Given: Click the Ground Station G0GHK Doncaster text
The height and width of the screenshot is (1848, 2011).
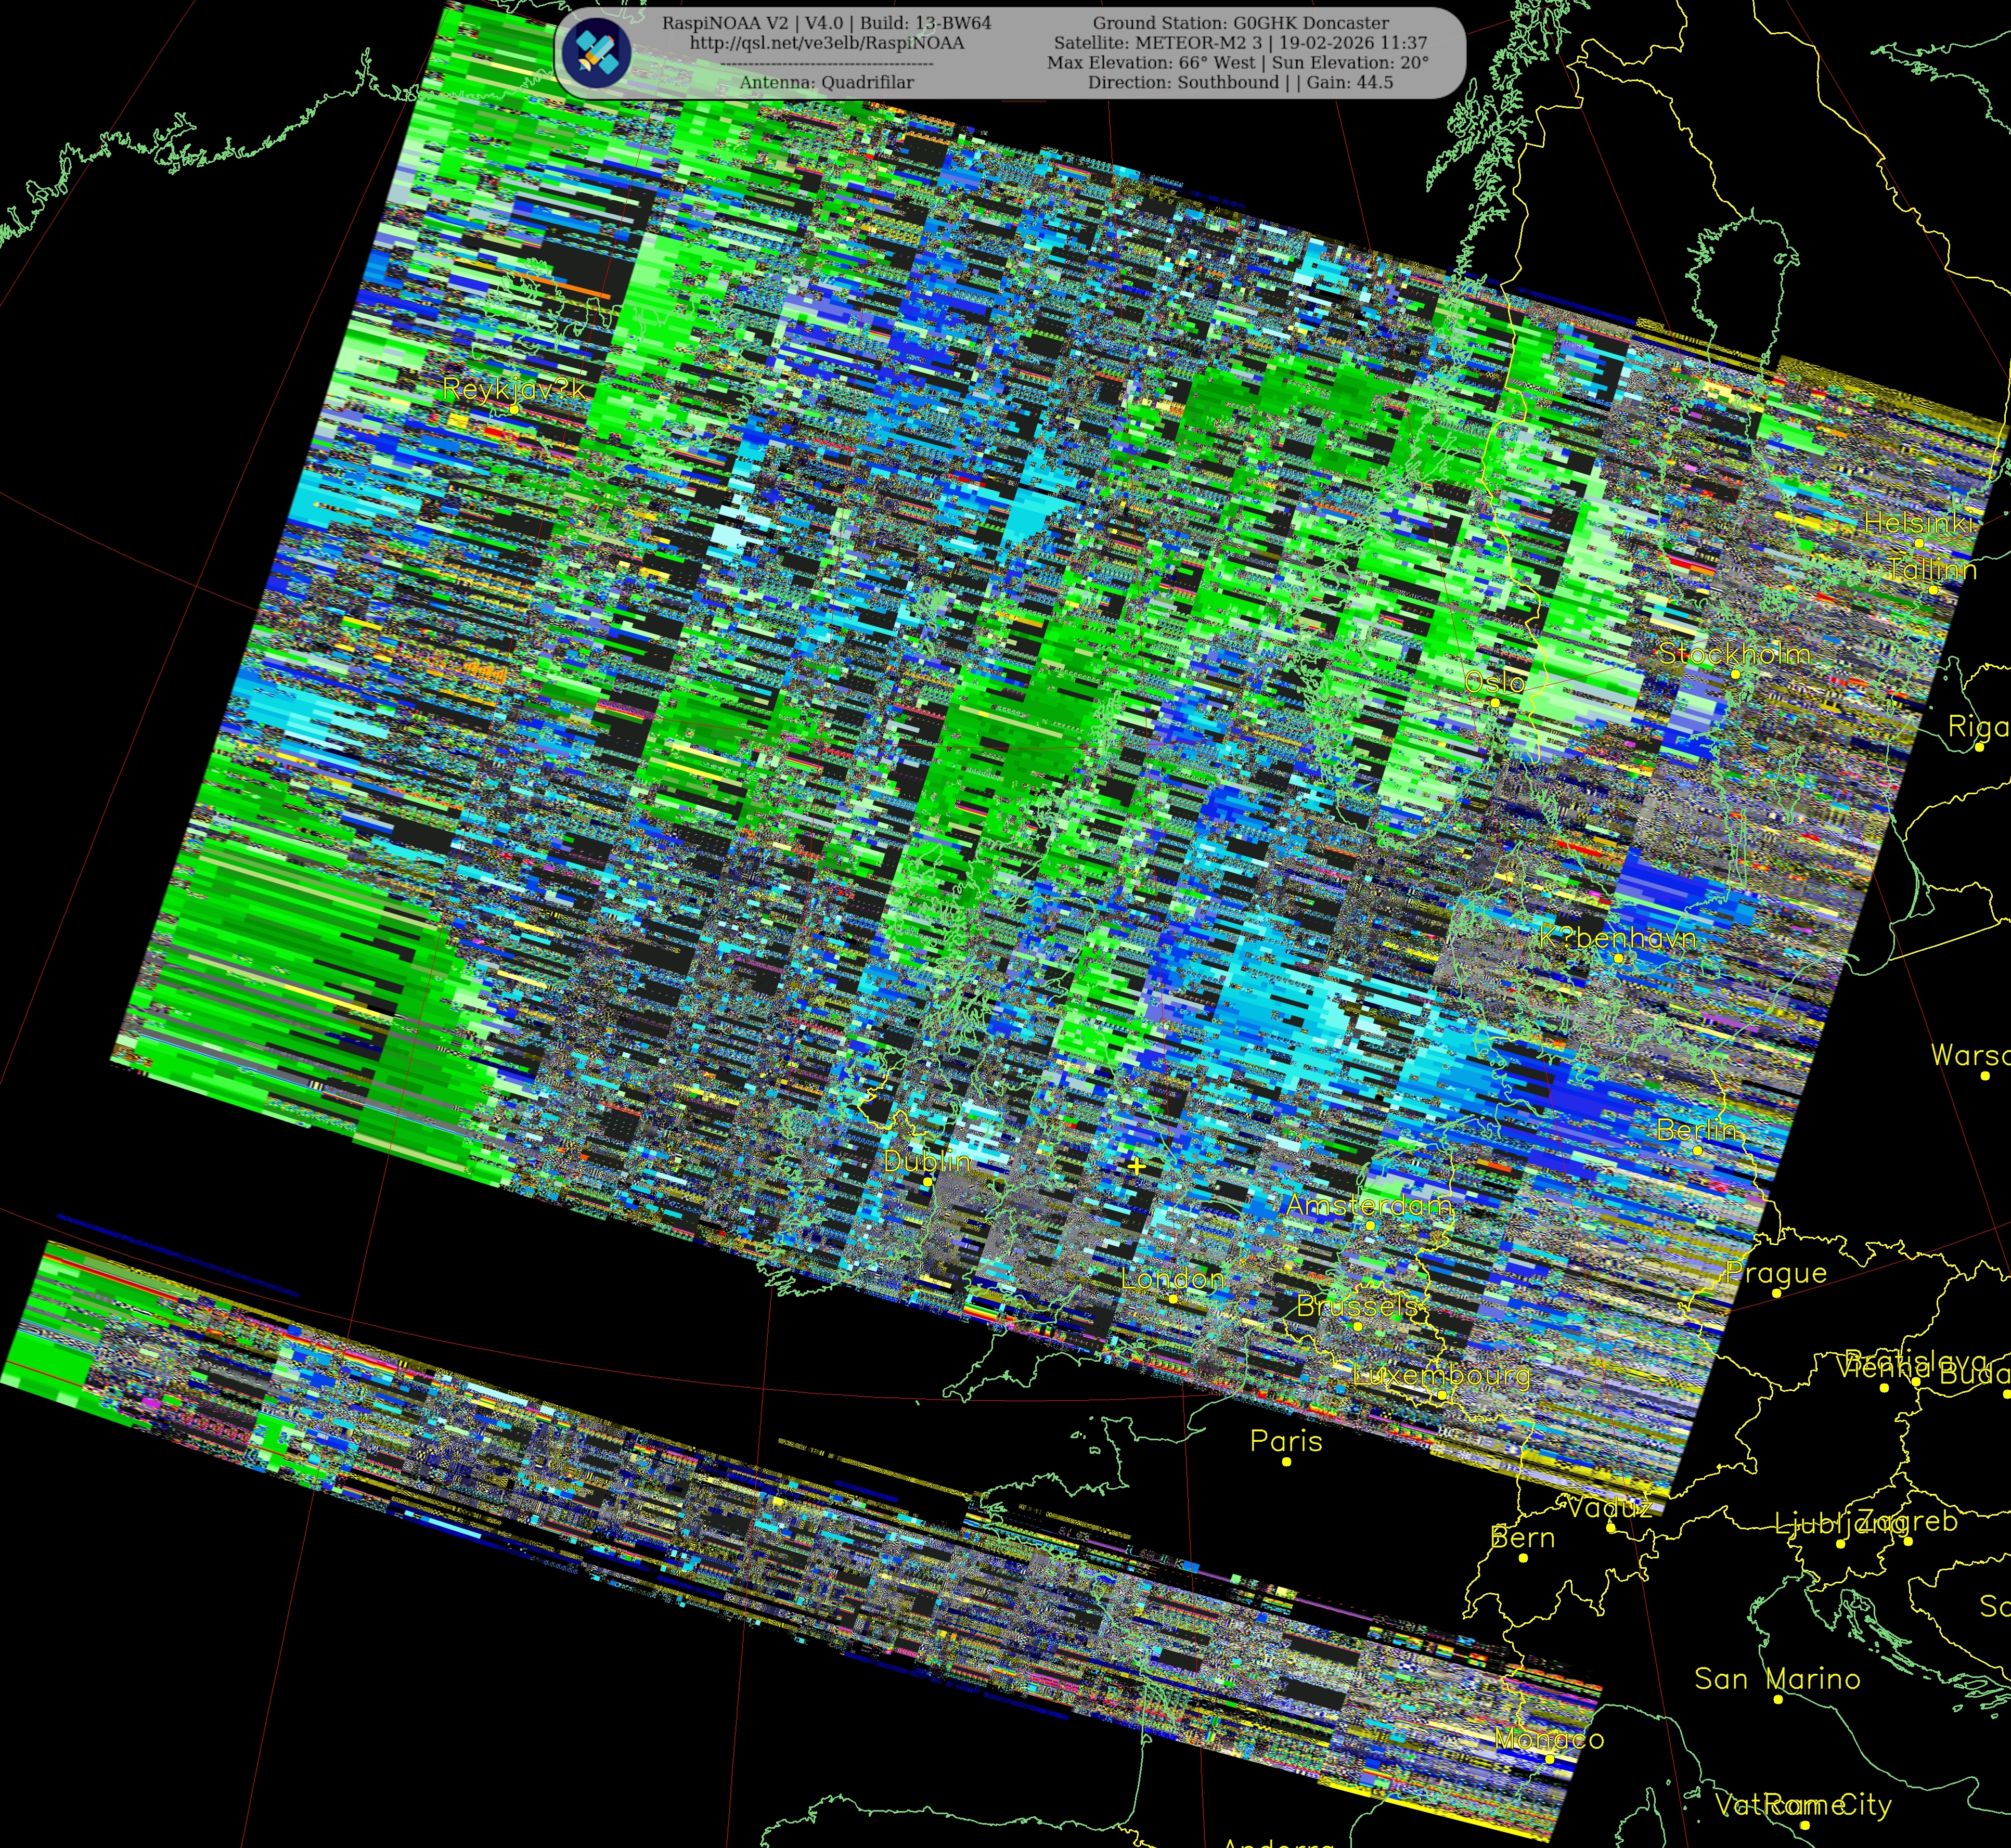Looking at the screenshot, I should 1240,23.
